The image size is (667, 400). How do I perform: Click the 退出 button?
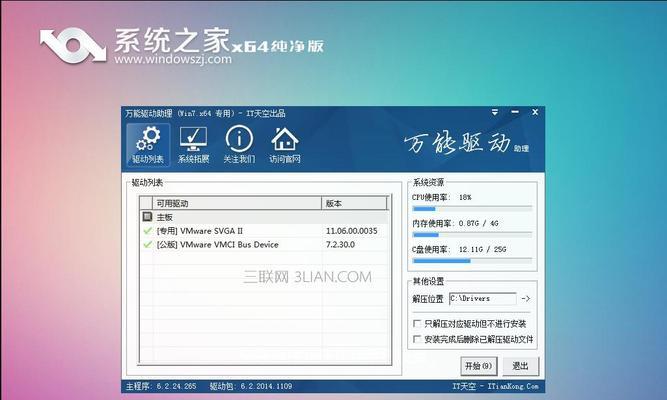520,366
